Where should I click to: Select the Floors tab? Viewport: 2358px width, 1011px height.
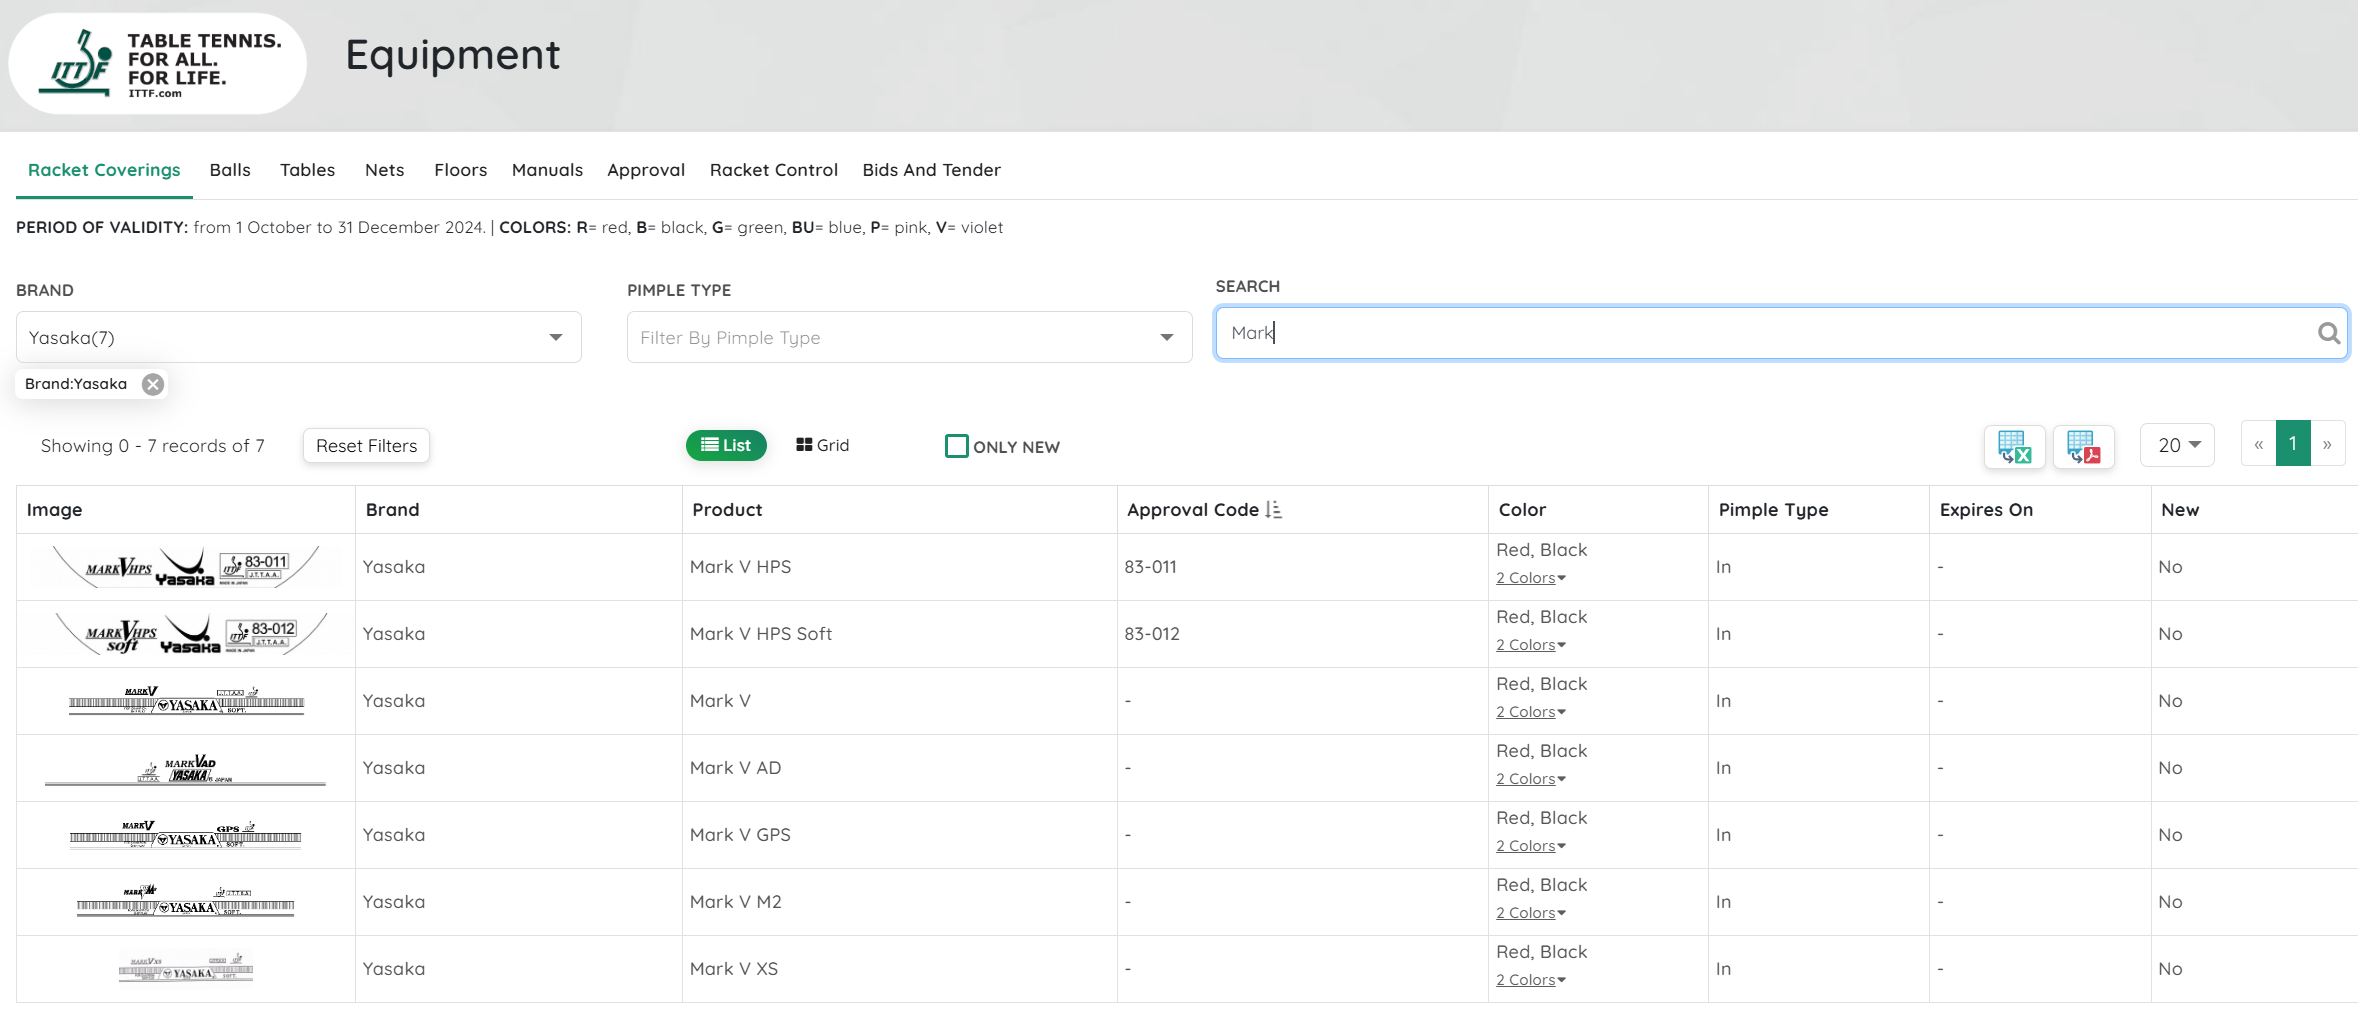pos(461,170)
